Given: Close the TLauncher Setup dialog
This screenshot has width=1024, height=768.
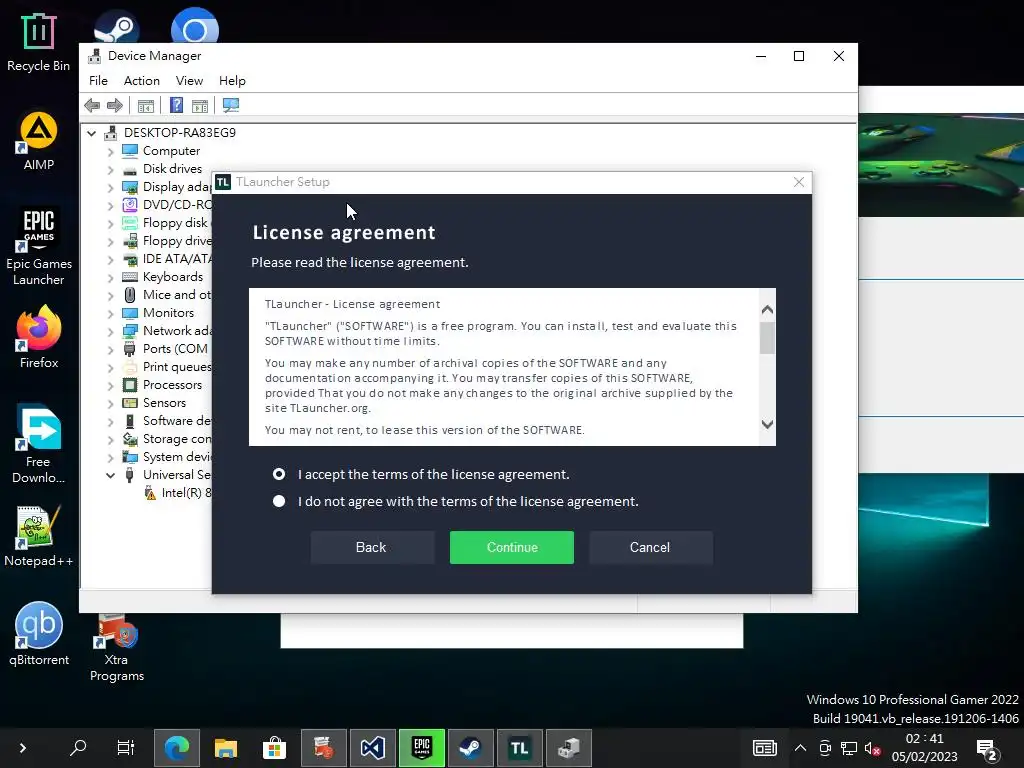Looking at the screenshot, I should (x=798, y=182).
